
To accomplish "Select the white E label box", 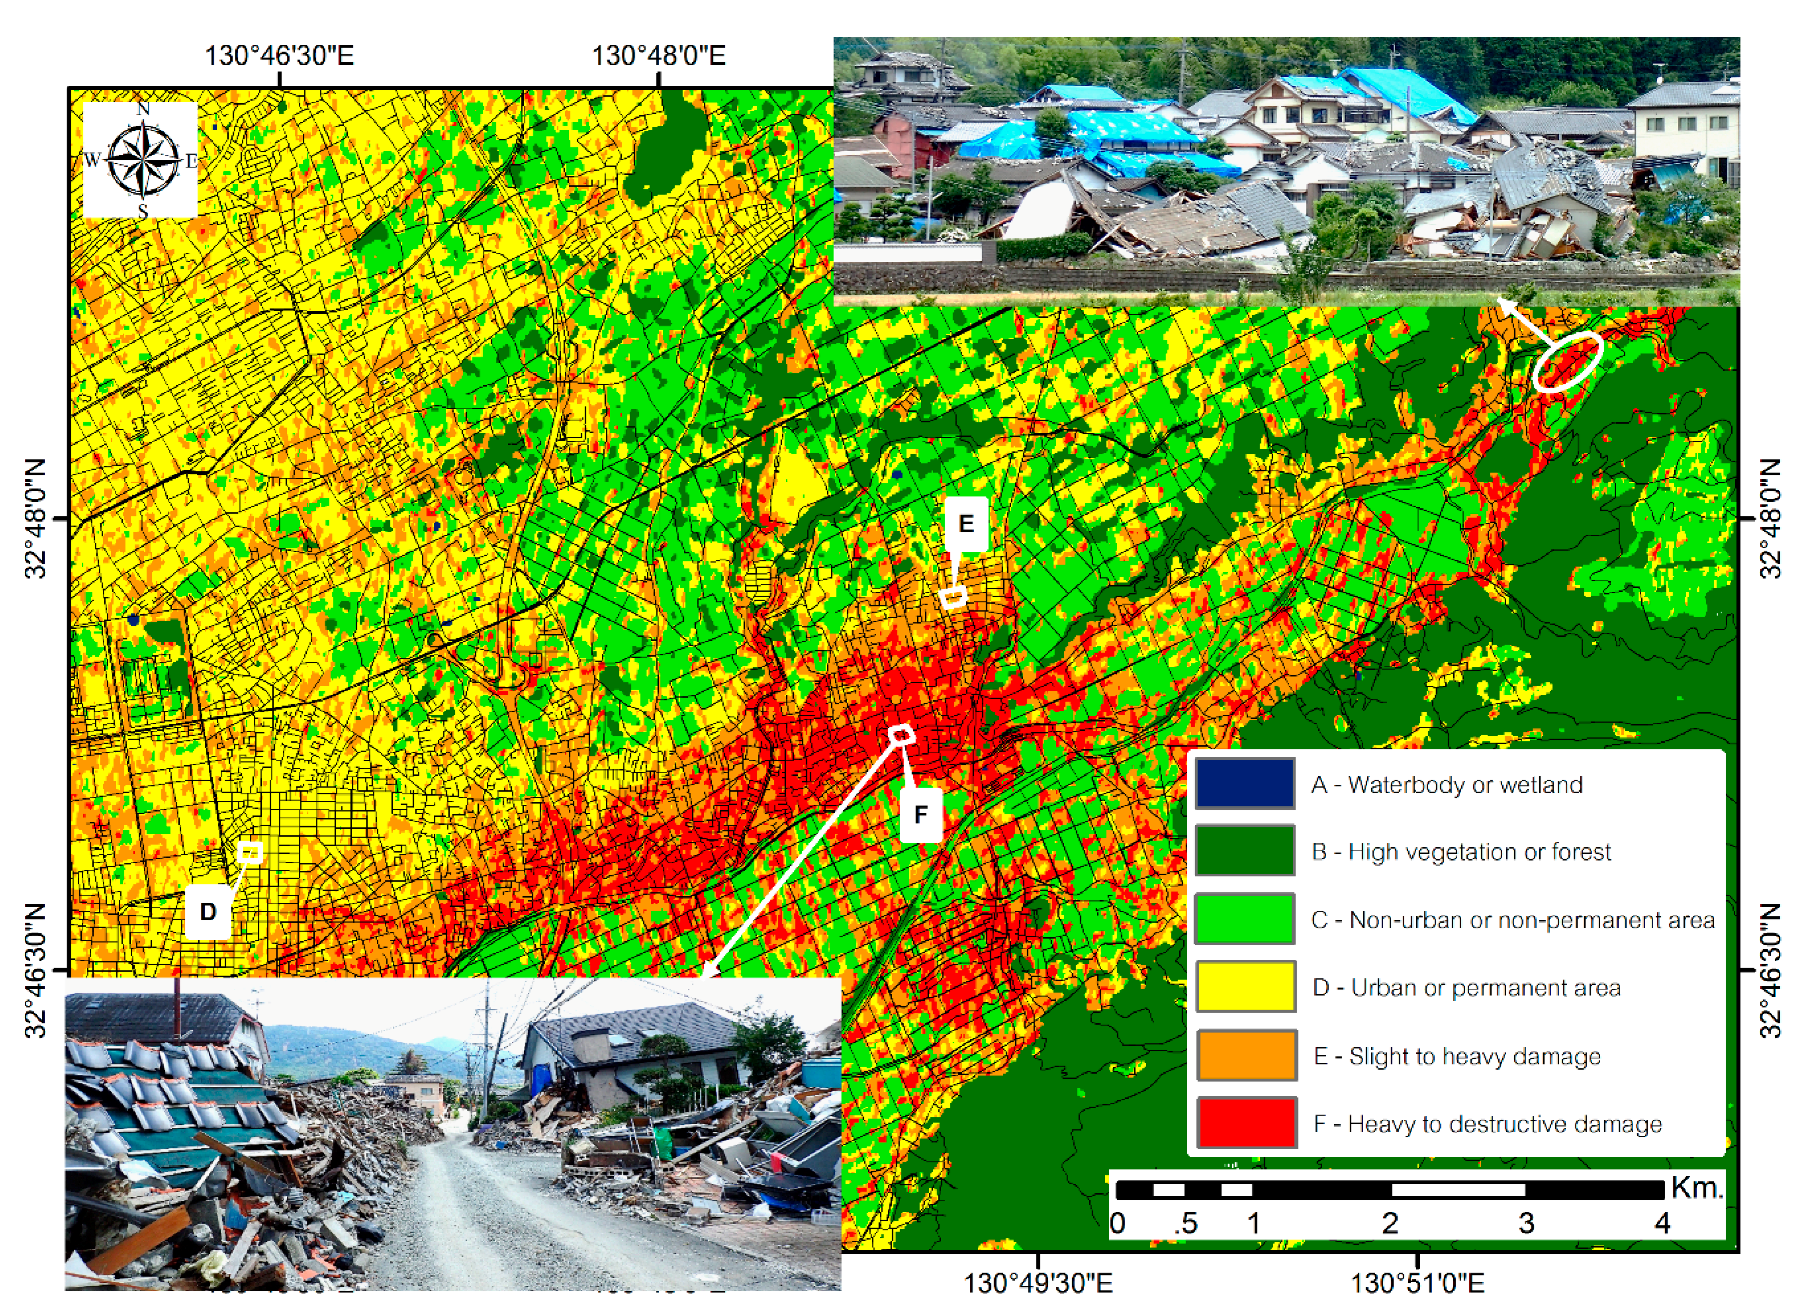I will (966, 524).
